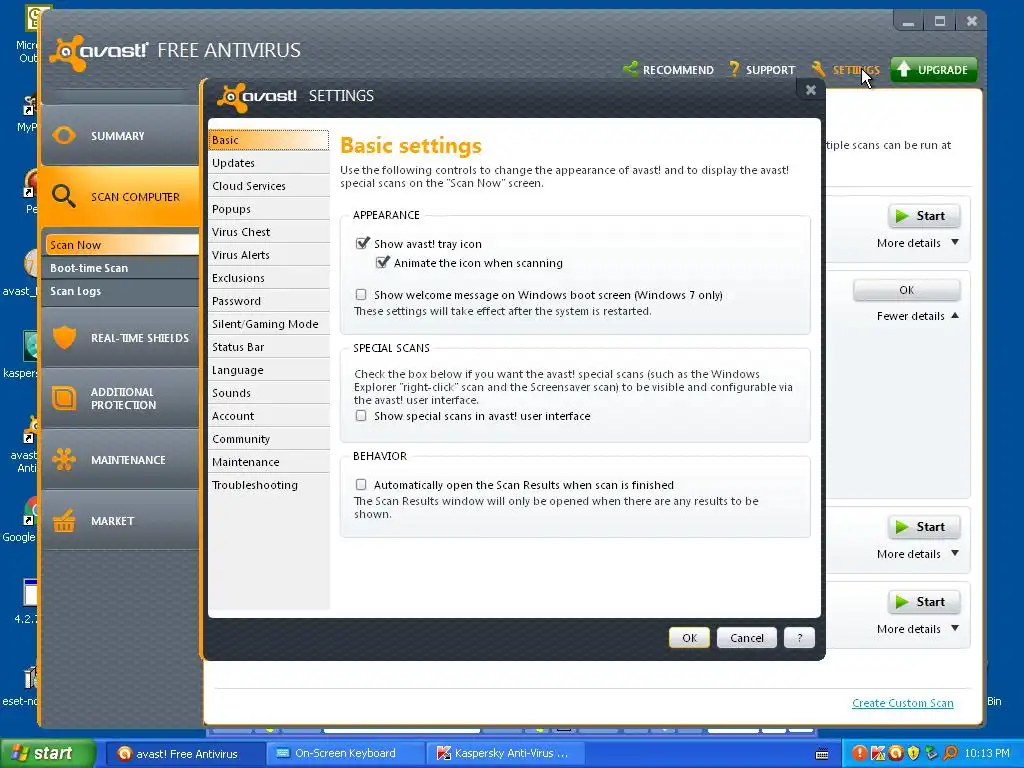Open the Cloud Services settings category

(x=268, y=185)
